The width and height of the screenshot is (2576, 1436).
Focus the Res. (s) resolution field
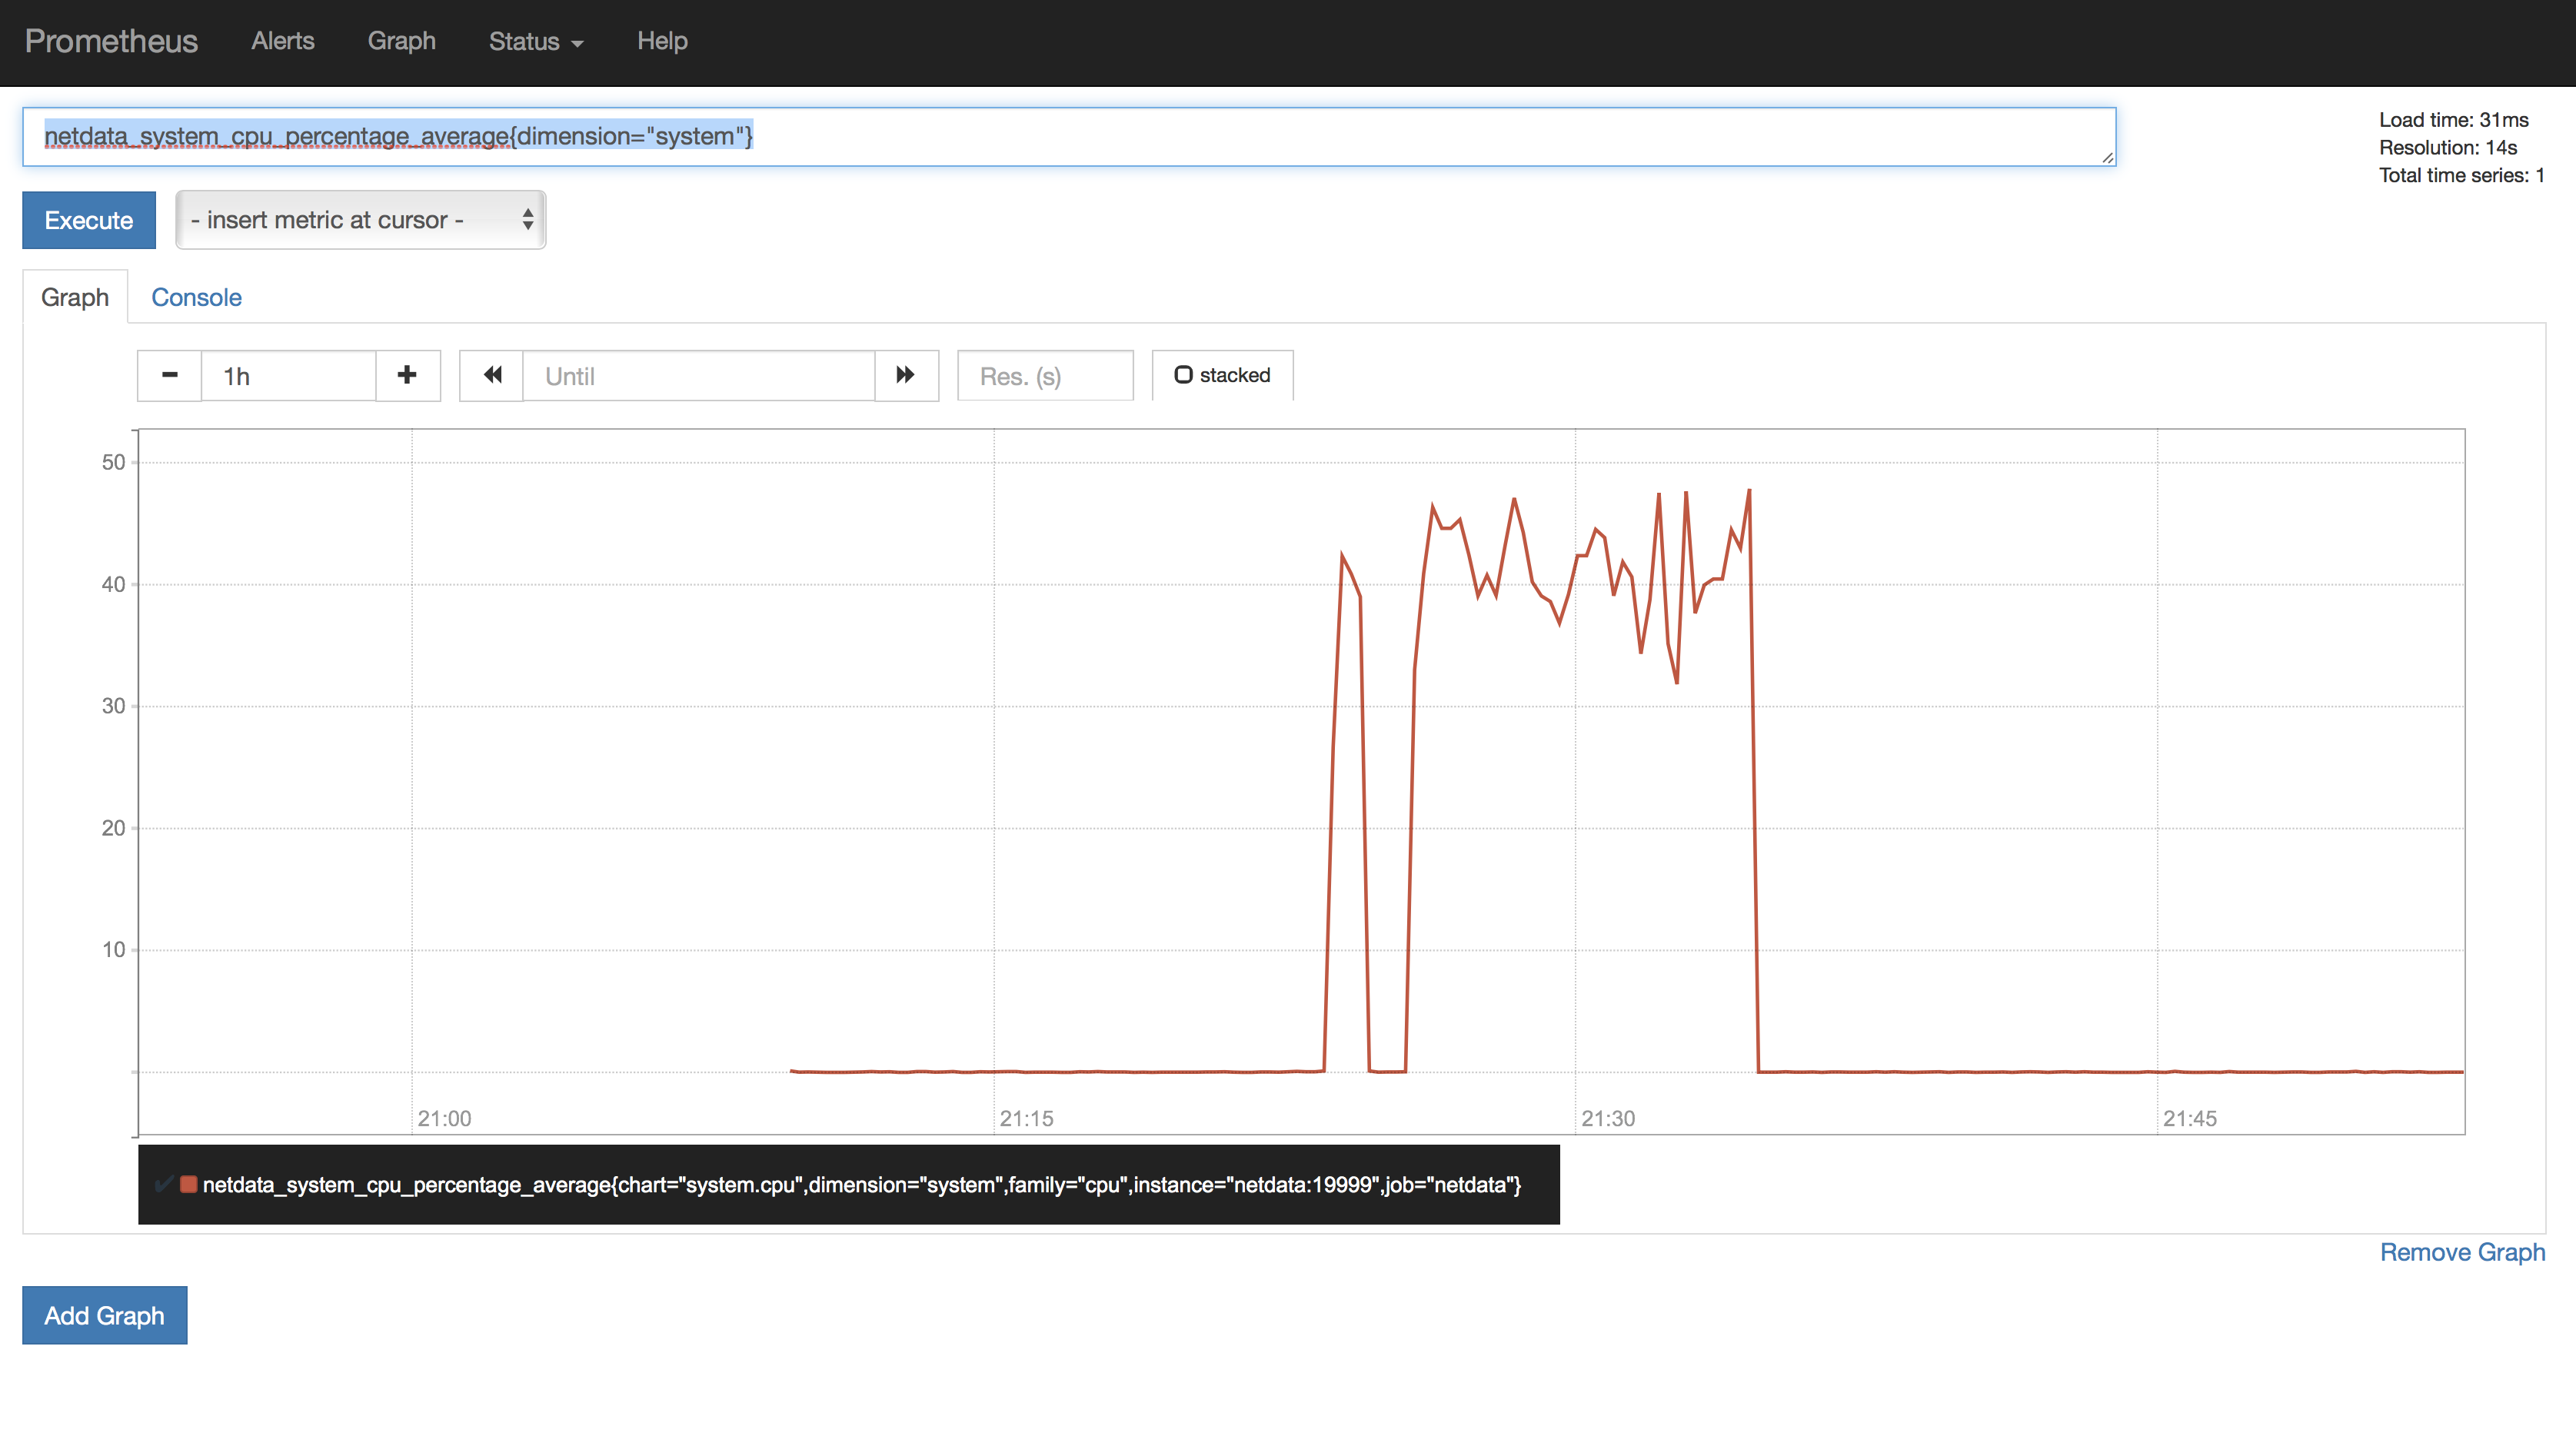pyautogui.click(x=1044, y=376)
